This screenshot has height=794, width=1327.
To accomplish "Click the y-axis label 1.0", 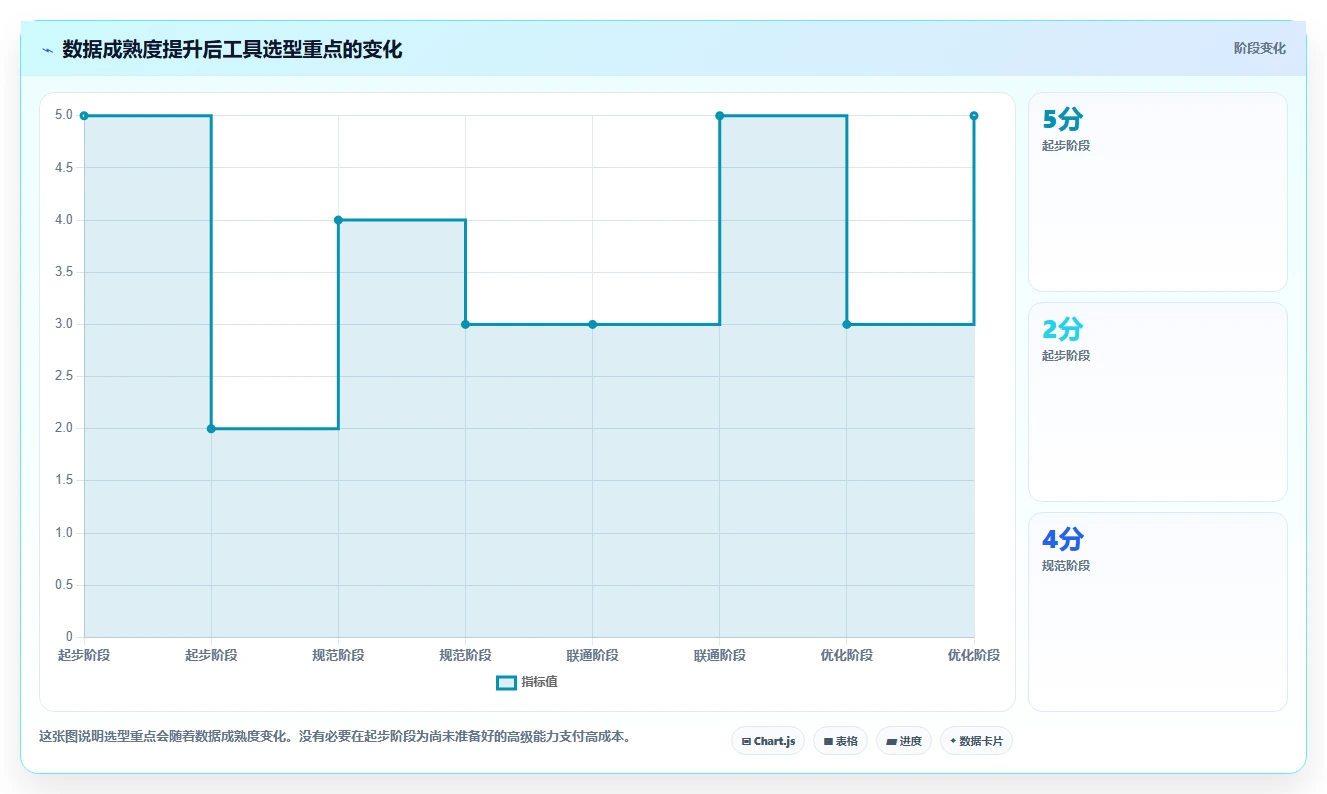I will 64,533.
